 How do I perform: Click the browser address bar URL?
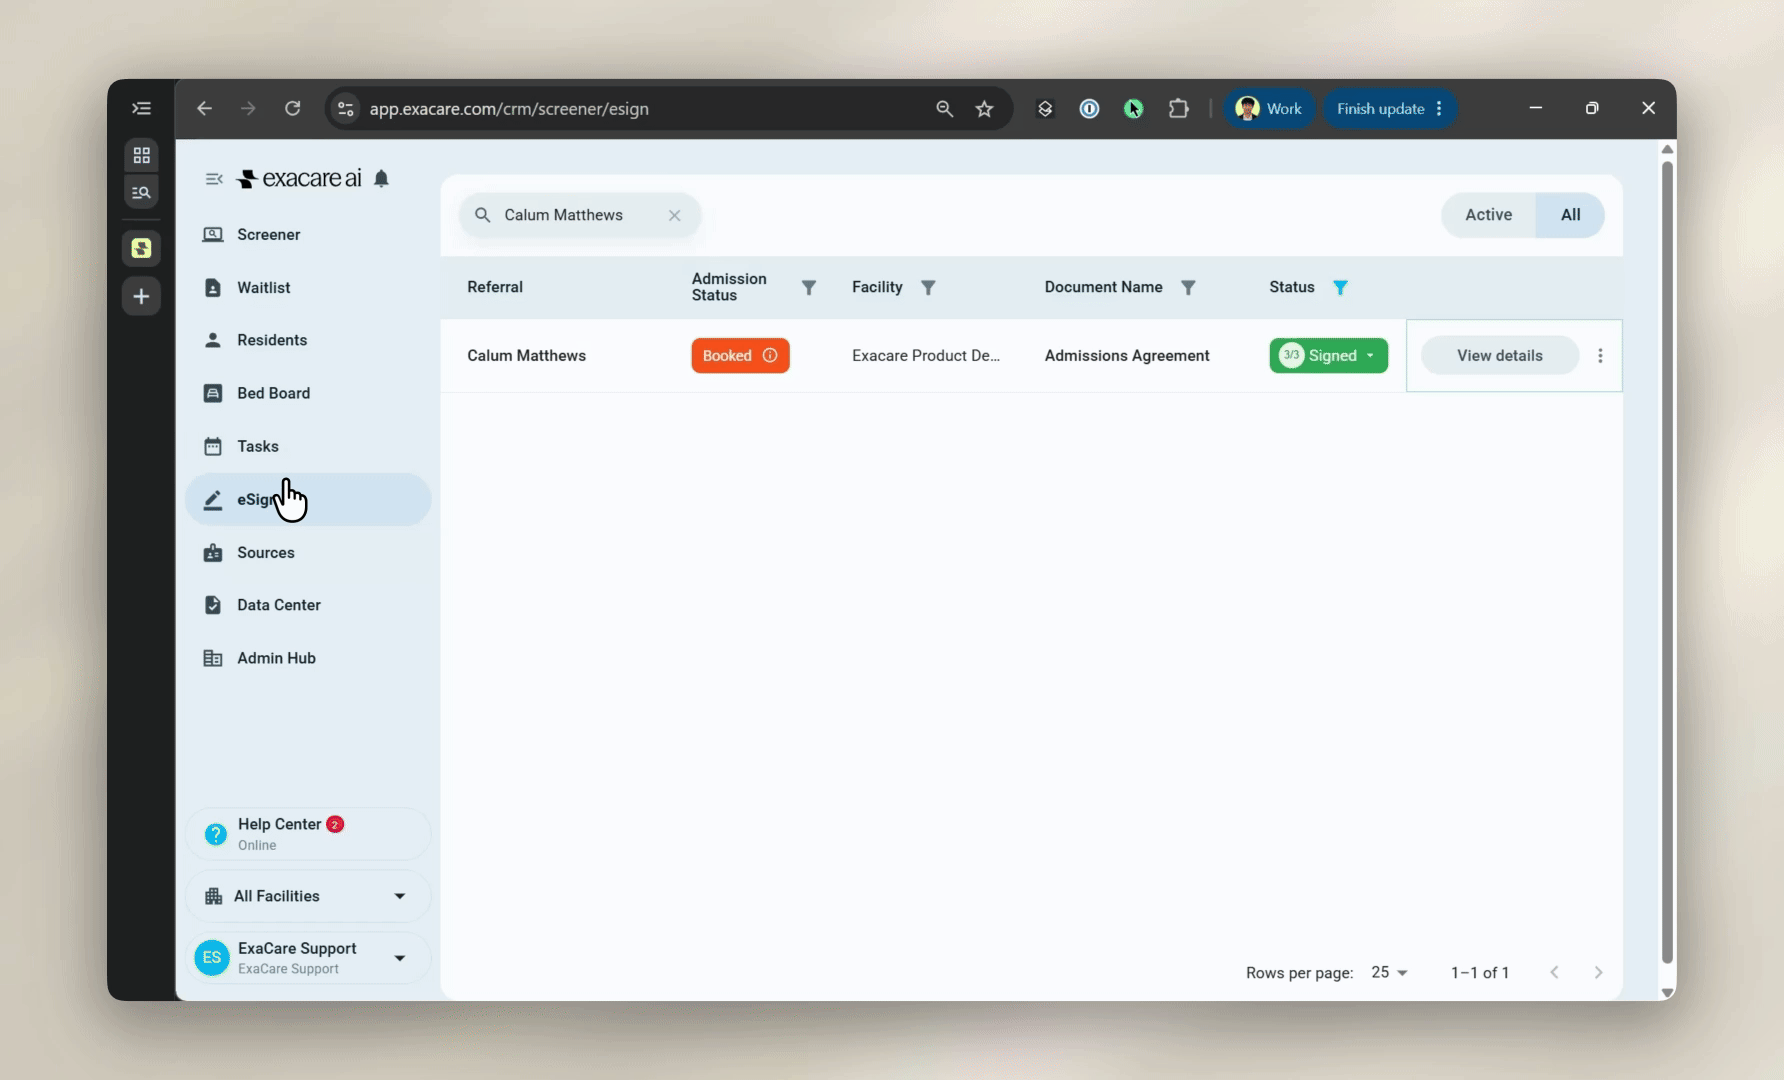(509, 109)
